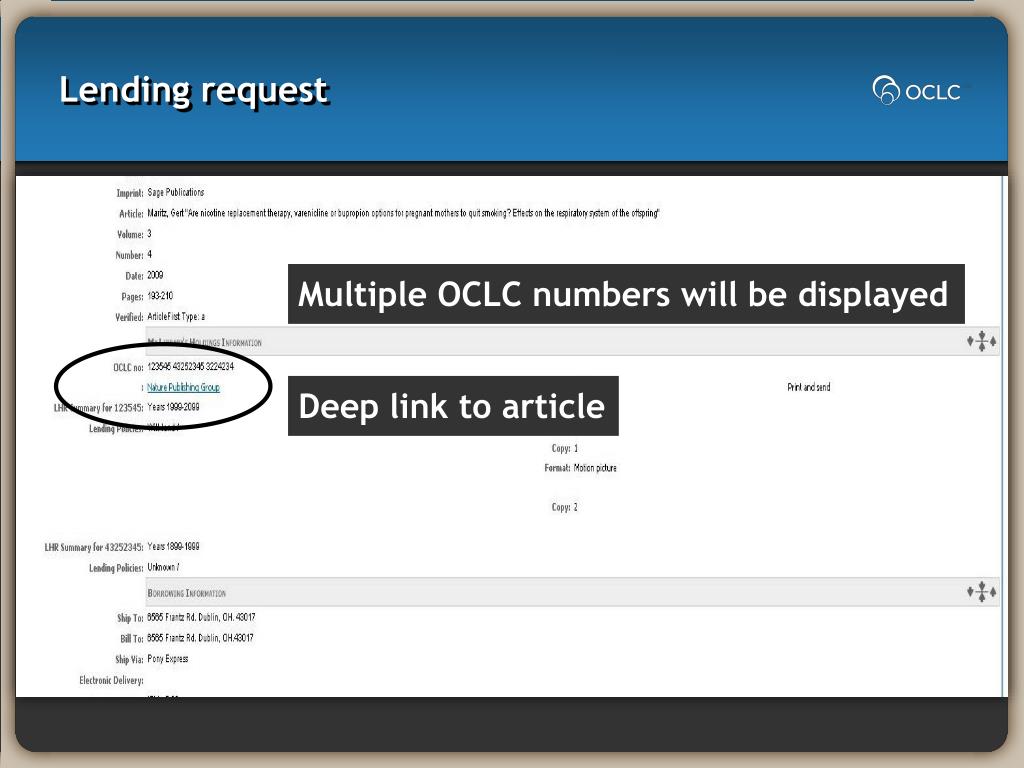Screen dimensions: 1024x768
Task: Select the Bill To address
Action: (200, 638)
